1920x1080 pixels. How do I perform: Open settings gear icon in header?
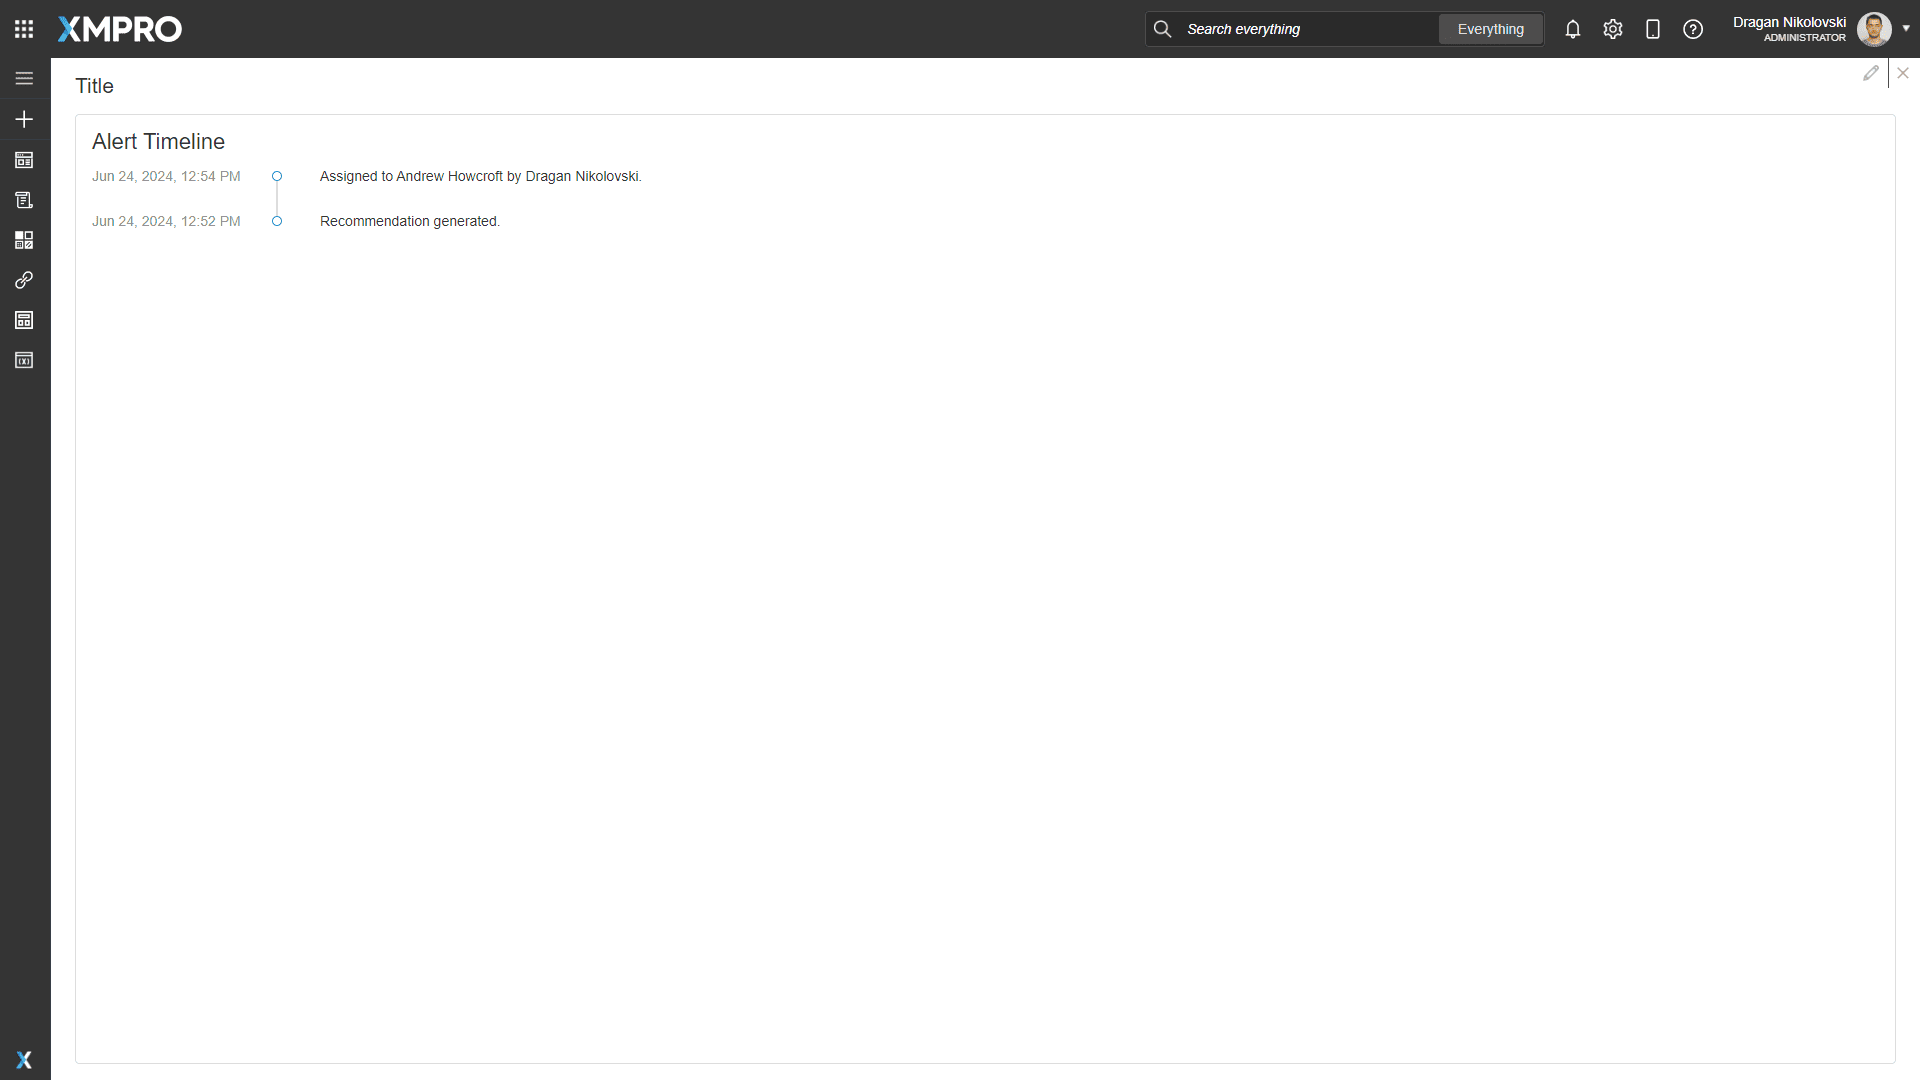click(1613, 29)
